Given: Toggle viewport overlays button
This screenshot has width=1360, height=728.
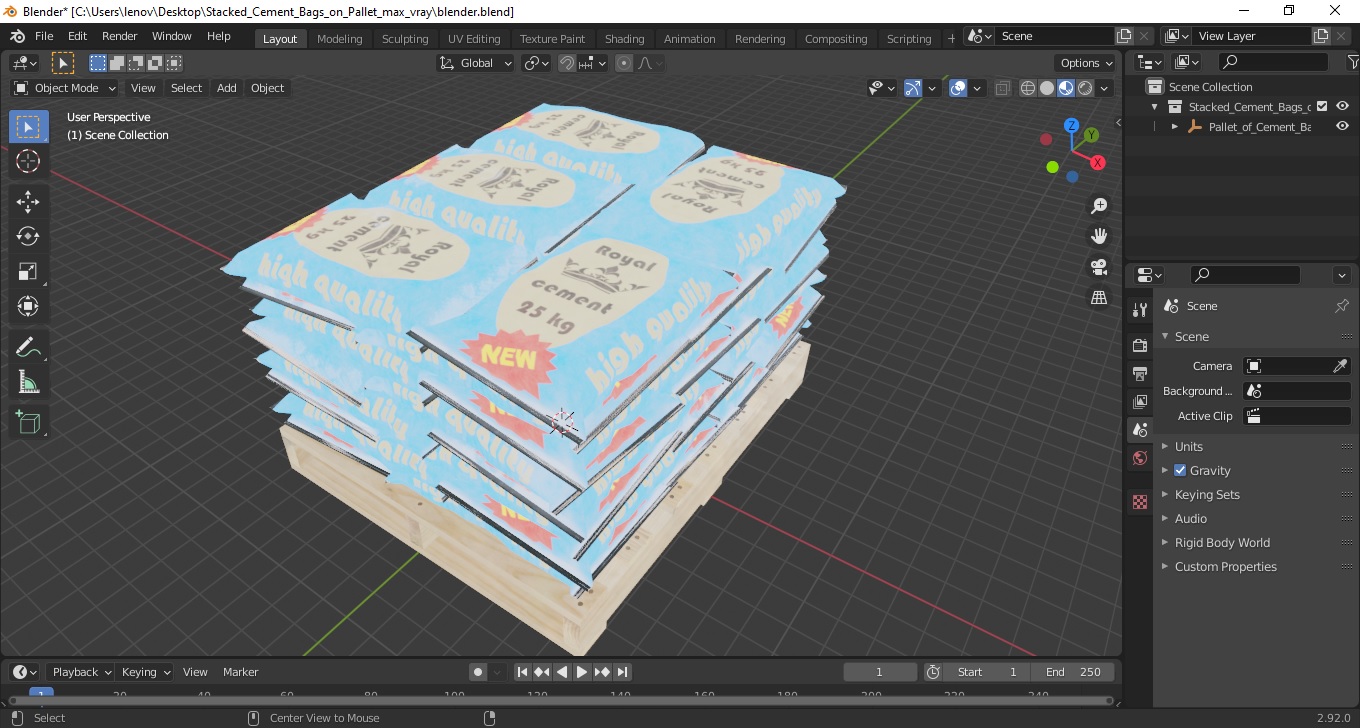Looking at the screenshot, I should [x=958, y=88].
